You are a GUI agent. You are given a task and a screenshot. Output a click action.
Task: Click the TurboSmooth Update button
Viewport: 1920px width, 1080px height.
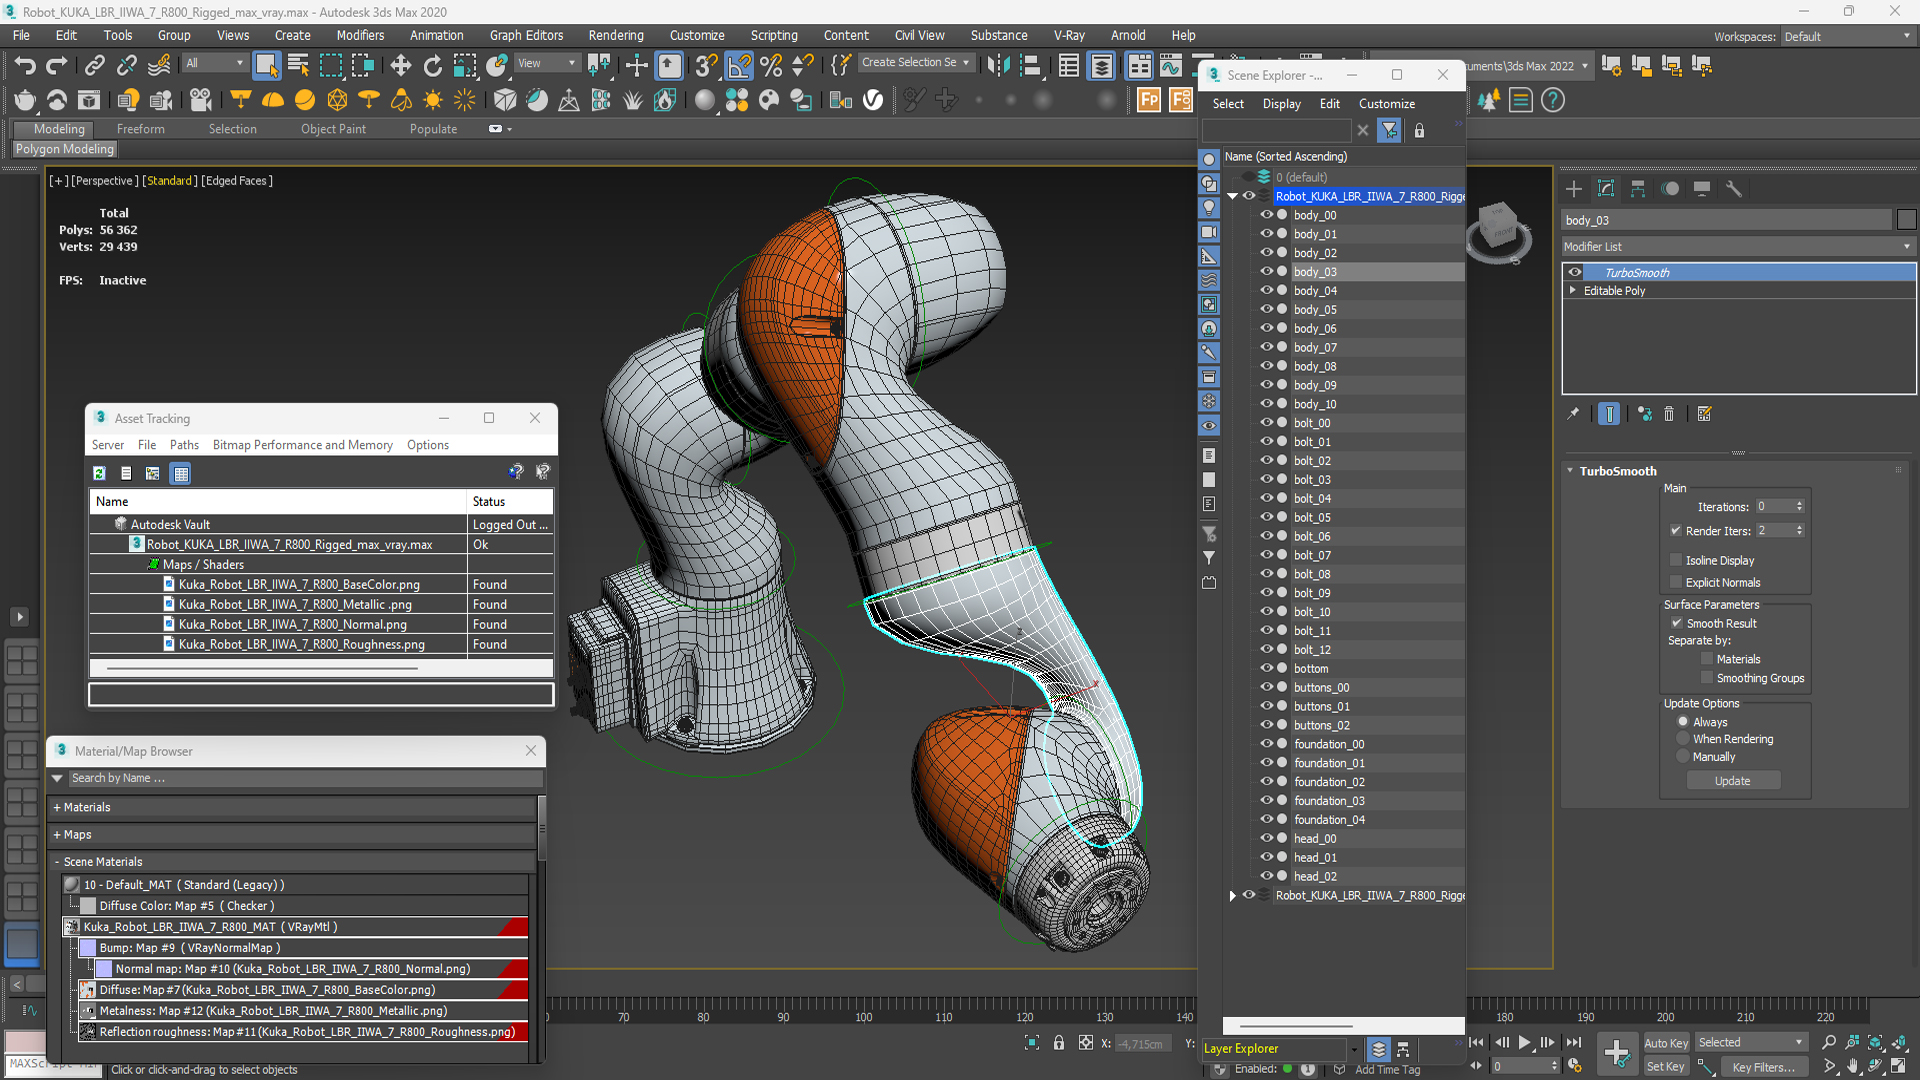1733,781
